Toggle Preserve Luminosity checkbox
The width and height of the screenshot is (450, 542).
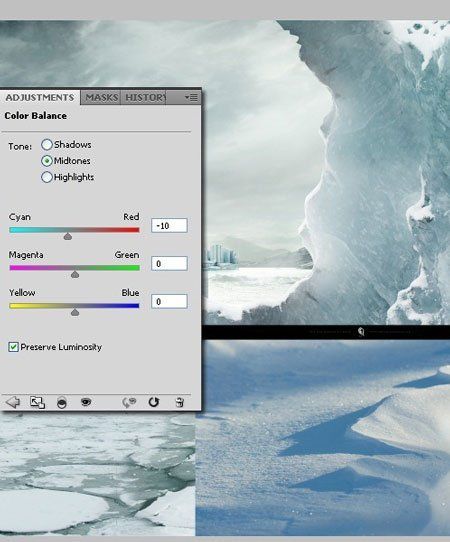(13, 347)
